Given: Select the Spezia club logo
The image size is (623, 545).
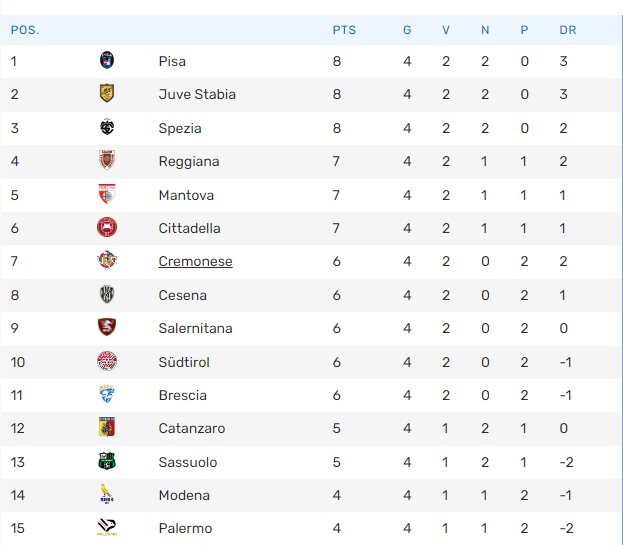Looking at the screenshot, I should [x=107, y=127].
